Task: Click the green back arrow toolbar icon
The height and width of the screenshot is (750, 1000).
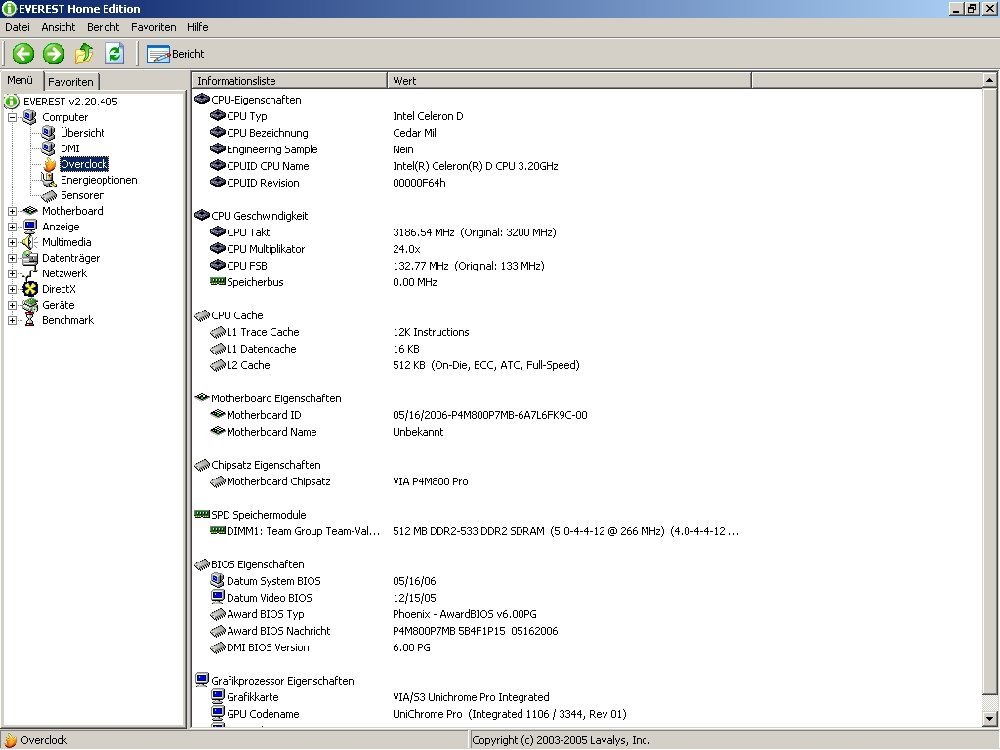Action: (x=23, y=54)
